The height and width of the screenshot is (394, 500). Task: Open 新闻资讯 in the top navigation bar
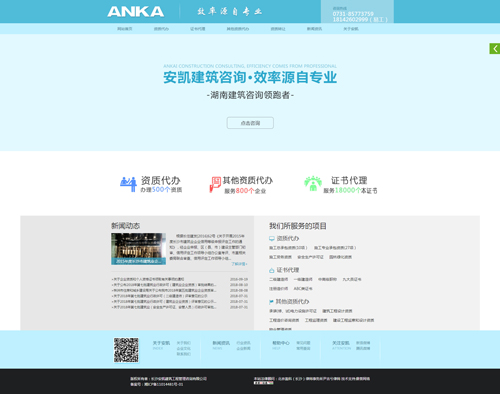314,29
